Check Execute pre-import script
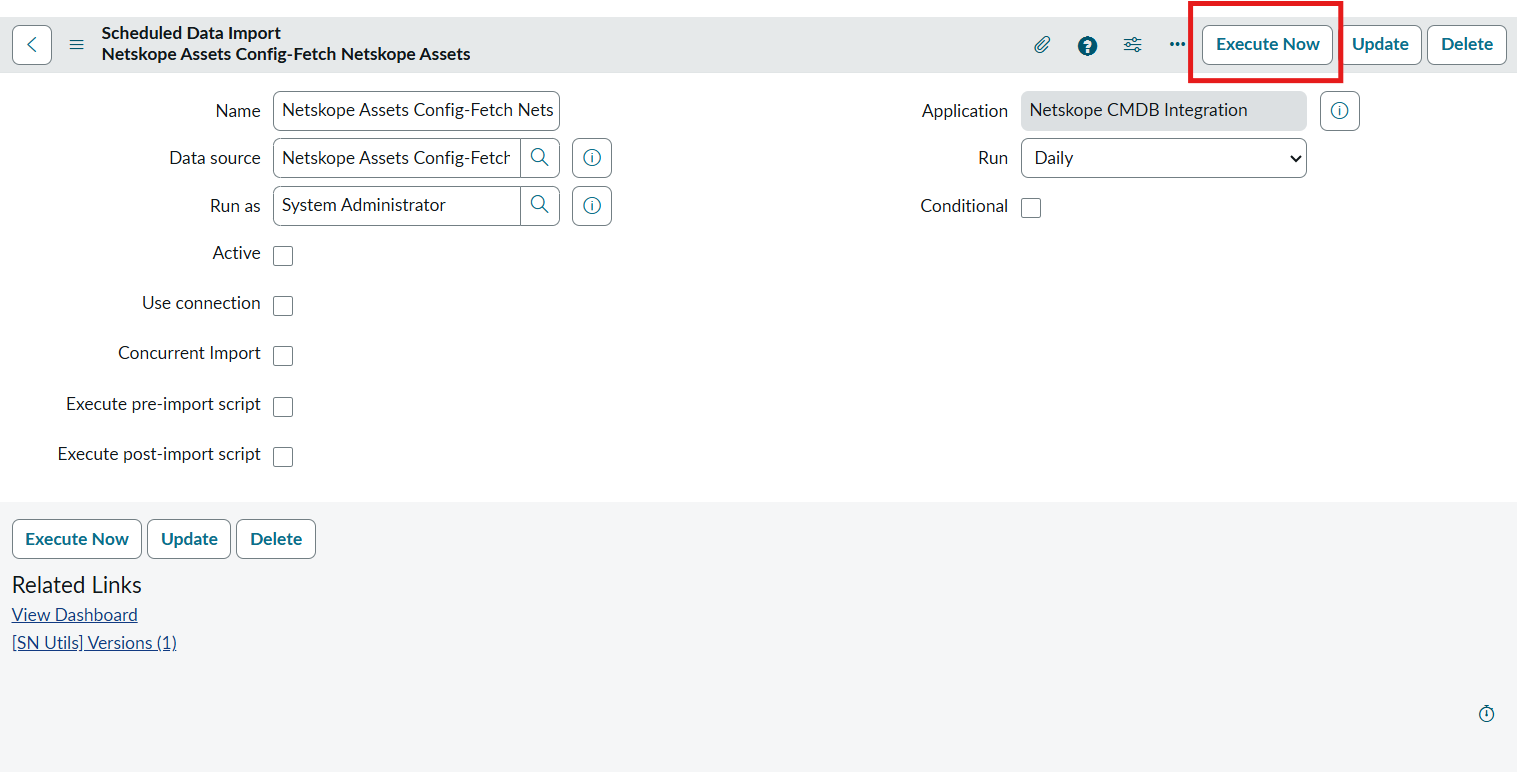 [x=283, y=407]
